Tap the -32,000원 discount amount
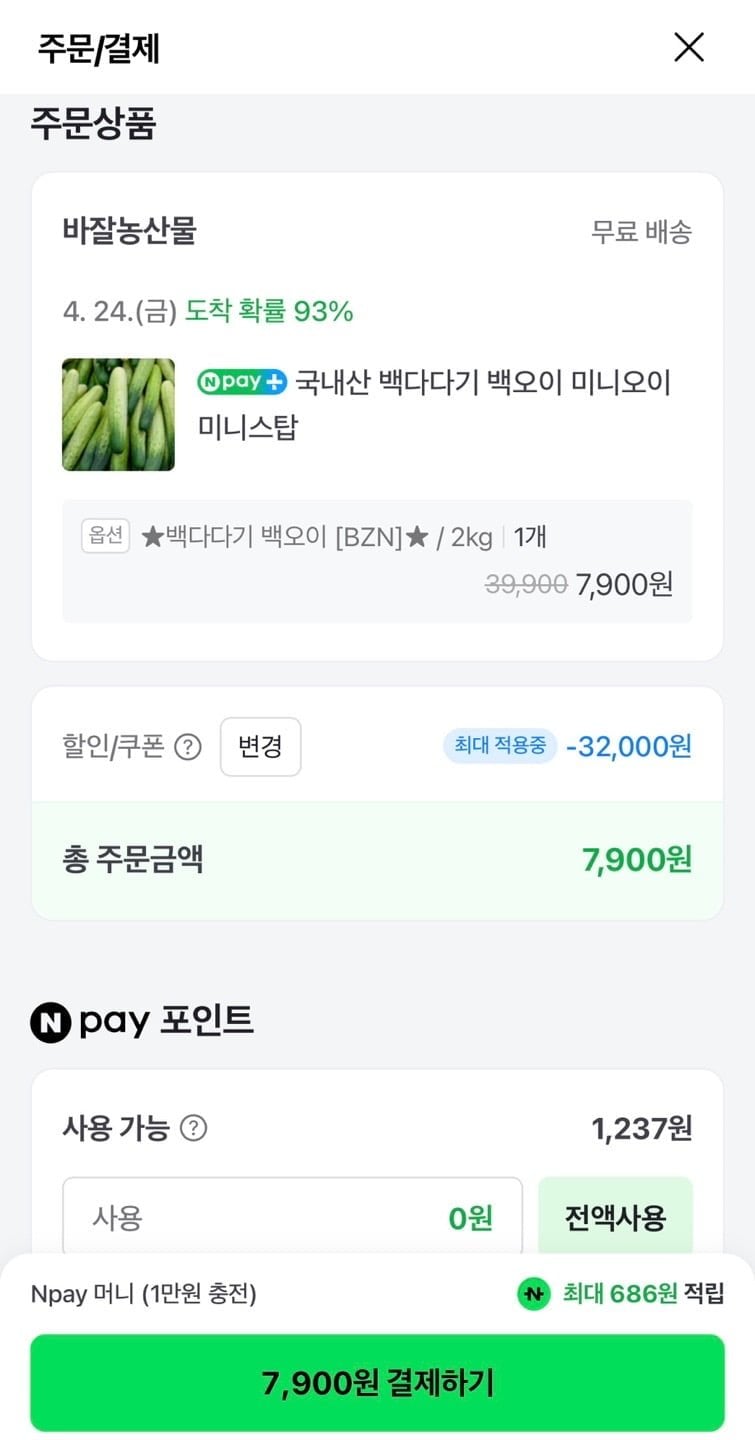Viewport: 755px width, 1440px height. (628, 747)
